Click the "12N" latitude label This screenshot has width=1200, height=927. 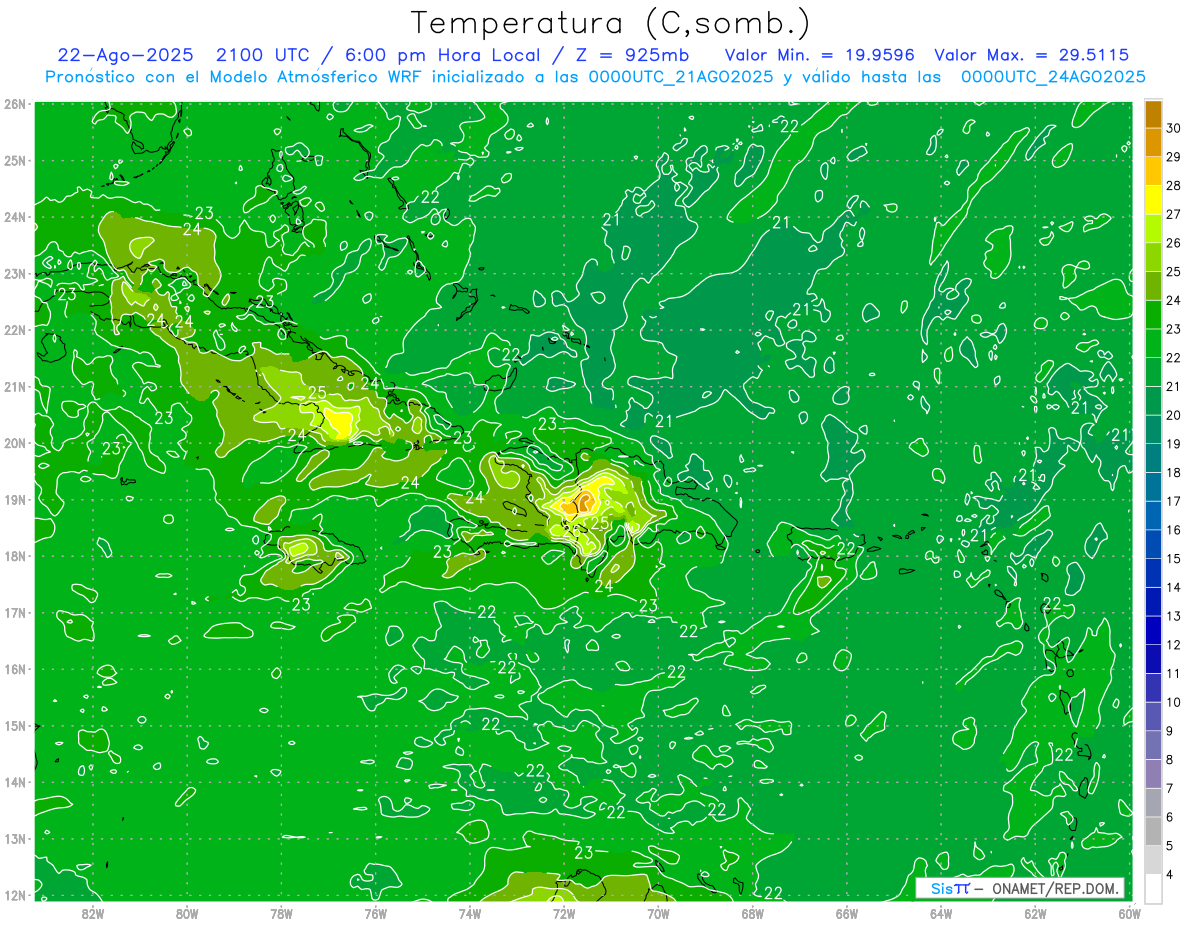point(15,895)
